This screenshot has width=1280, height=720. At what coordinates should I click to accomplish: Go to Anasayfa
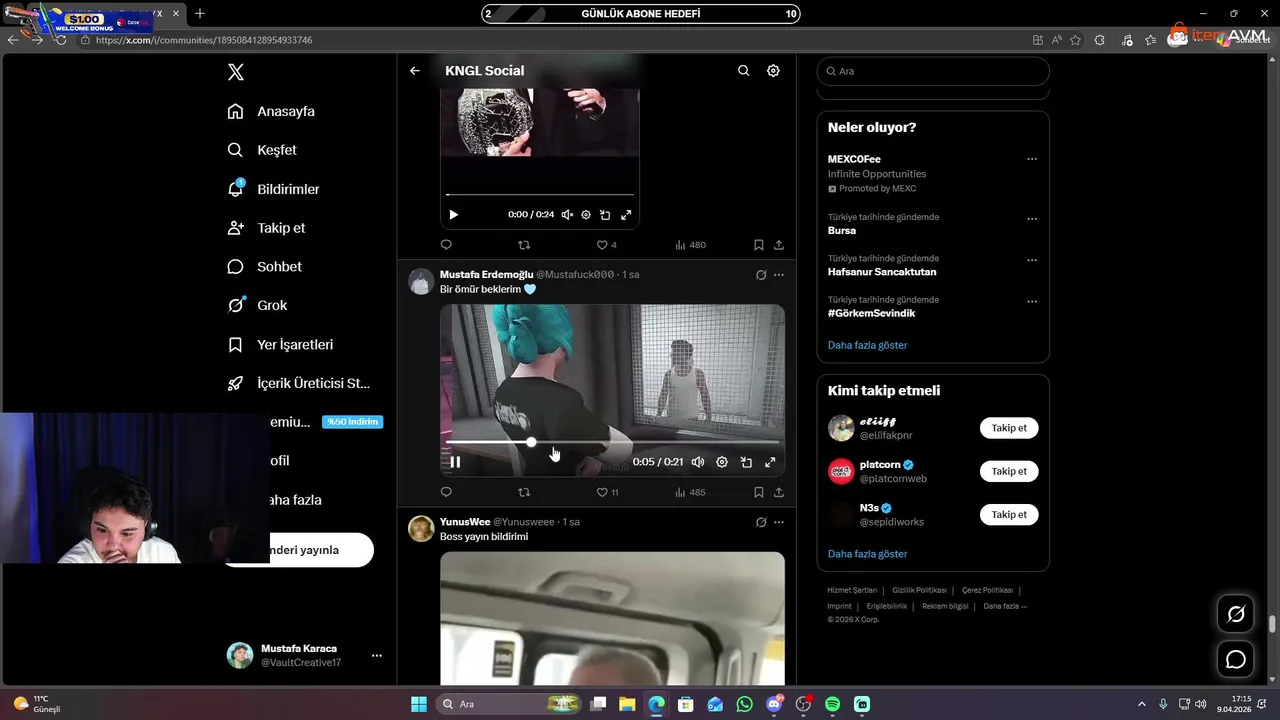pyautogui.click(x=271, y=111)
